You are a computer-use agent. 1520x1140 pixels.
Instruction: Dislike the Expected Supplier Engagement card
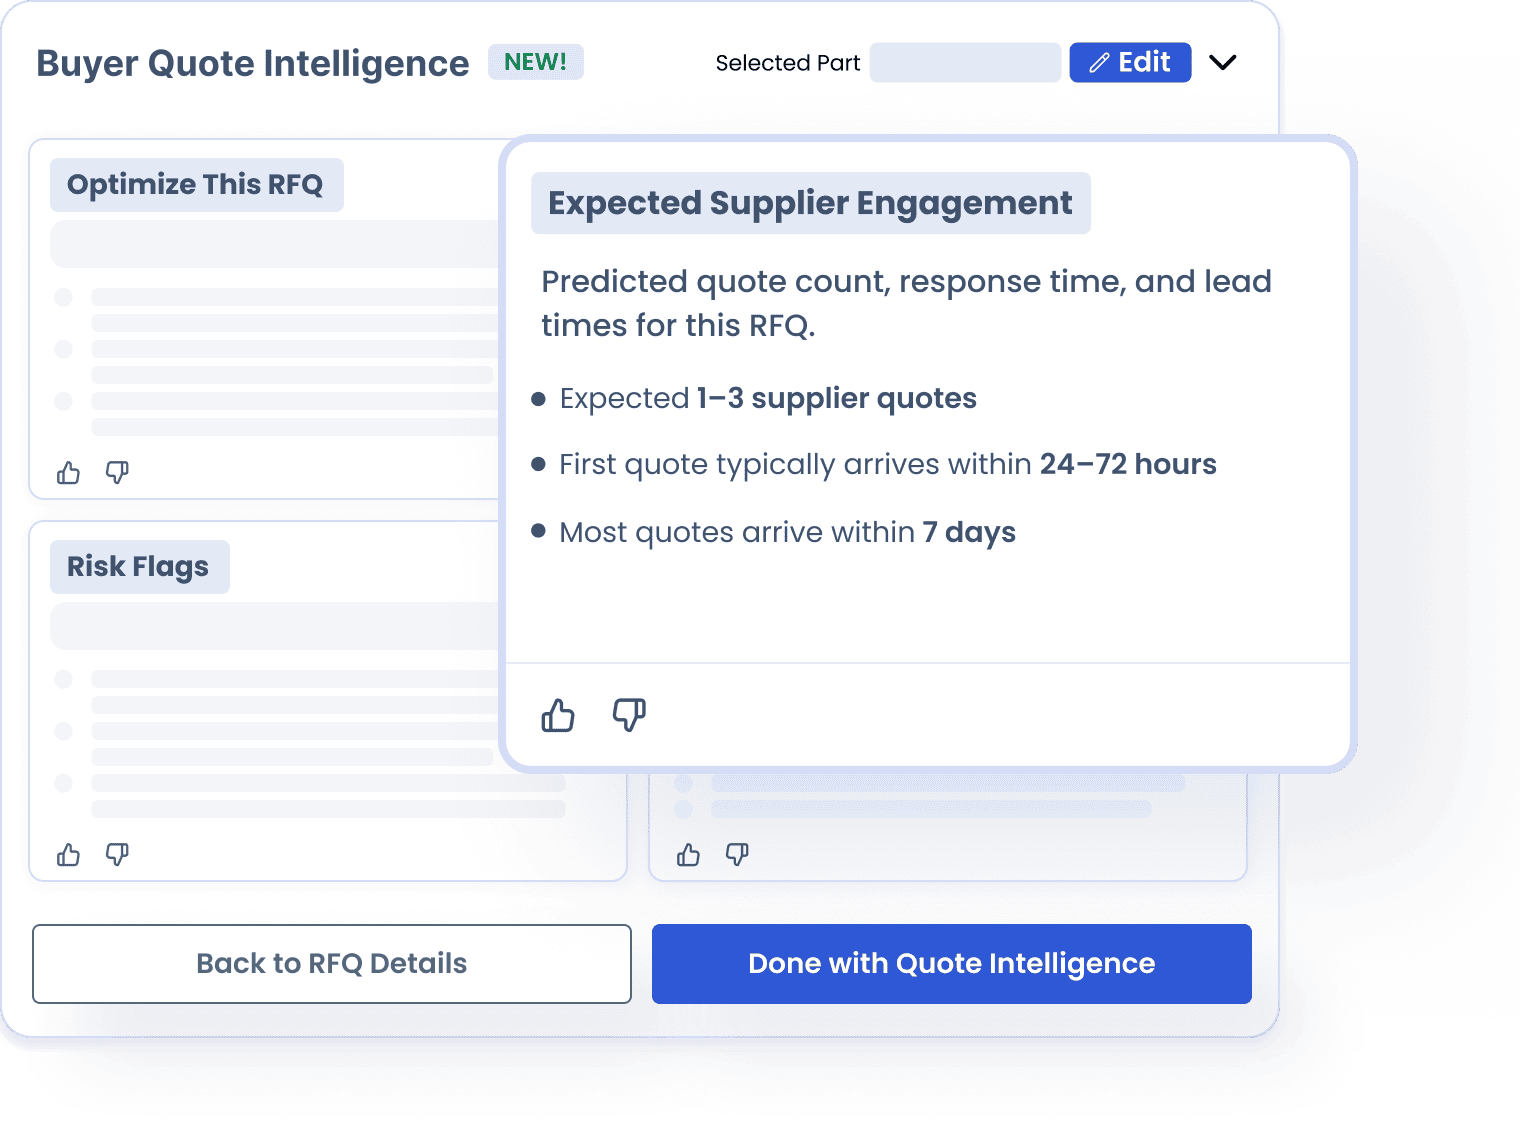(x=629, y=715)
